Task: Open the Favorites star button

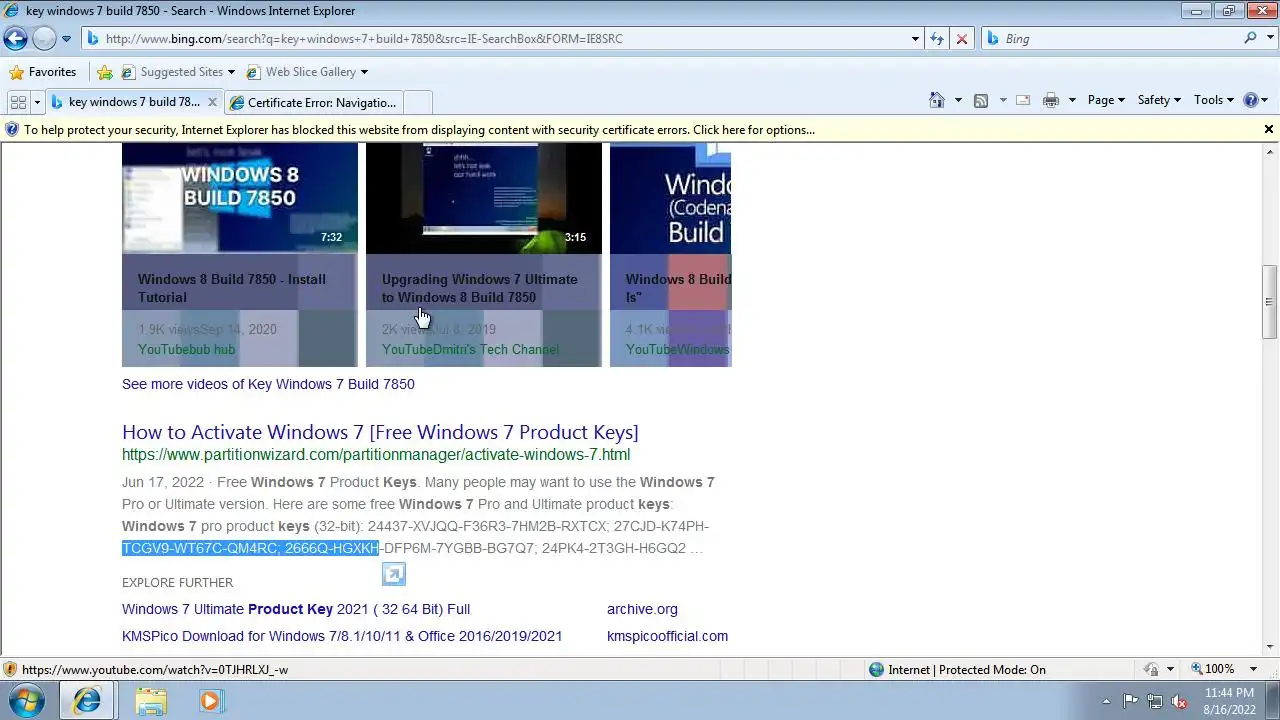Action: (x=42, y=72)
